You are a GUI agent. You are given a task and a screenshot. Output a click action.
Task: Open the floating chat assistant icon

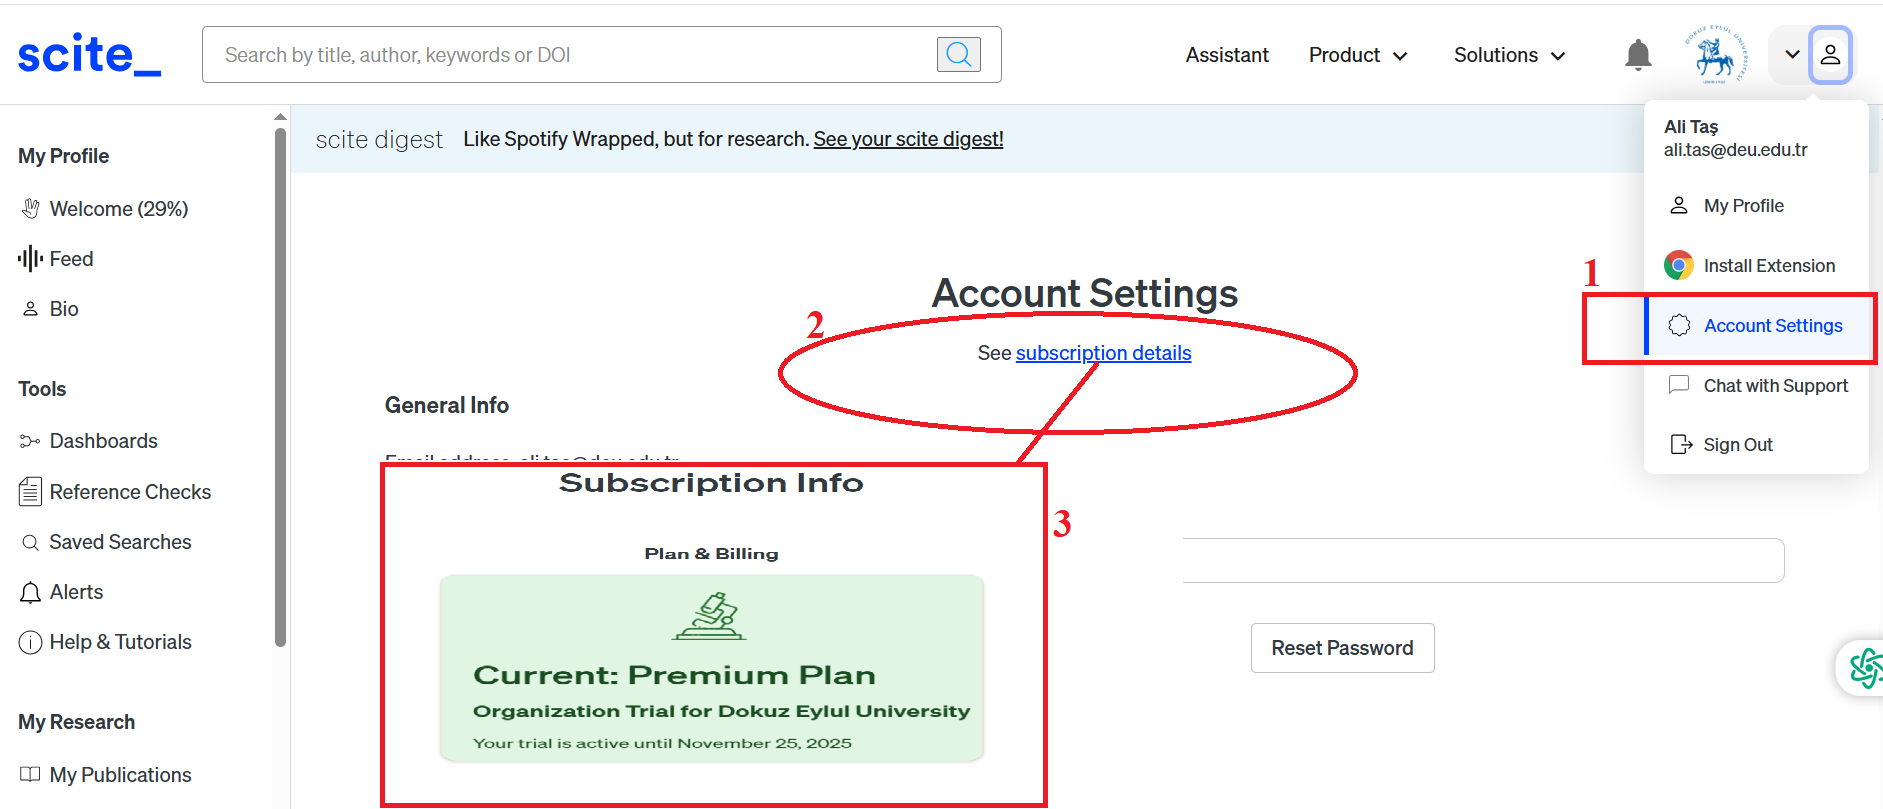click(x=1864, y=668)
